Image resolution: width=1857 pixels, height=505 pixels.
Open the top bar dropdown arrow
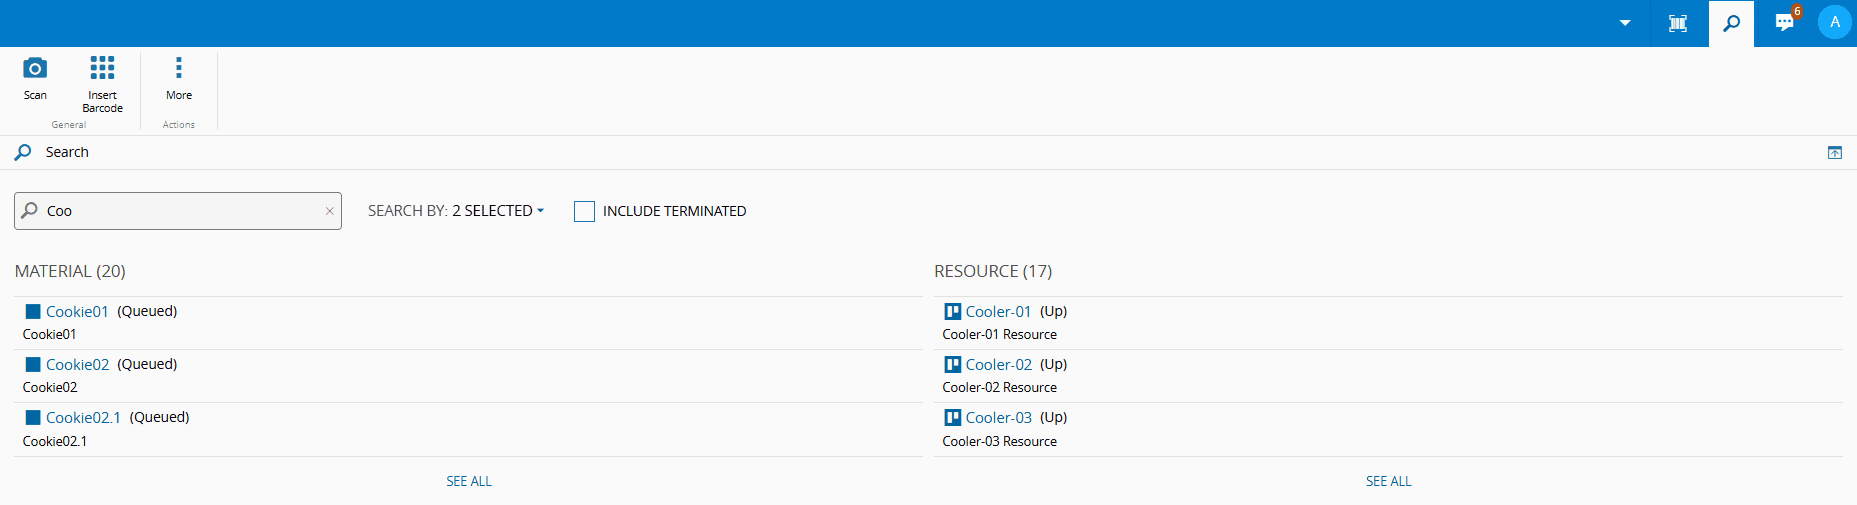click(1625, 23)
